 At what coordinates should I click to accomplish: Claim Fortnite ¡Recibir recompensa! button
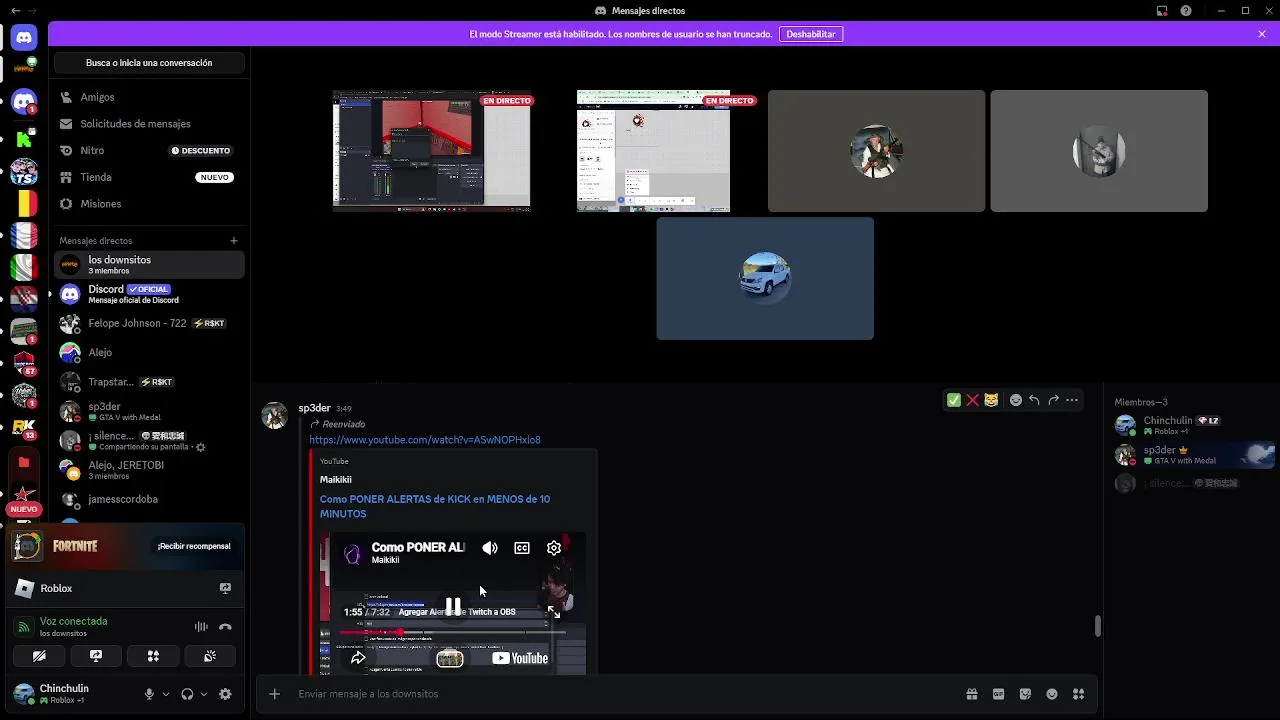(x=194, y=546)
